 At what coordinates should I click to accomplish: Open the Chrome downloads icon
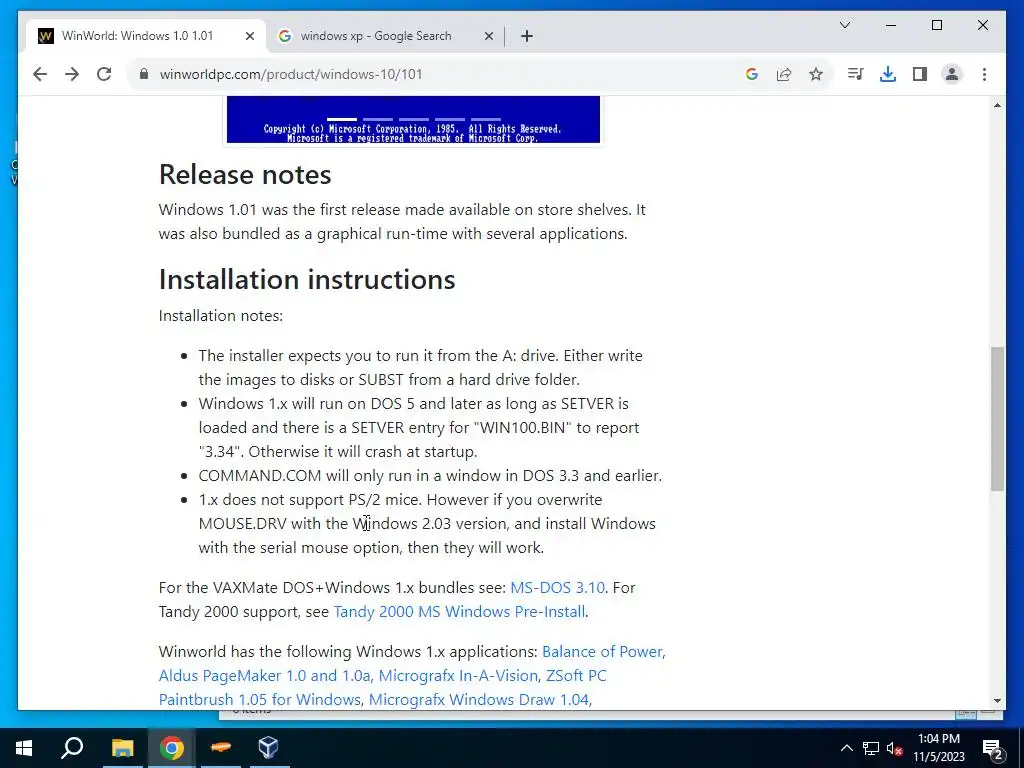coord(888,74)
